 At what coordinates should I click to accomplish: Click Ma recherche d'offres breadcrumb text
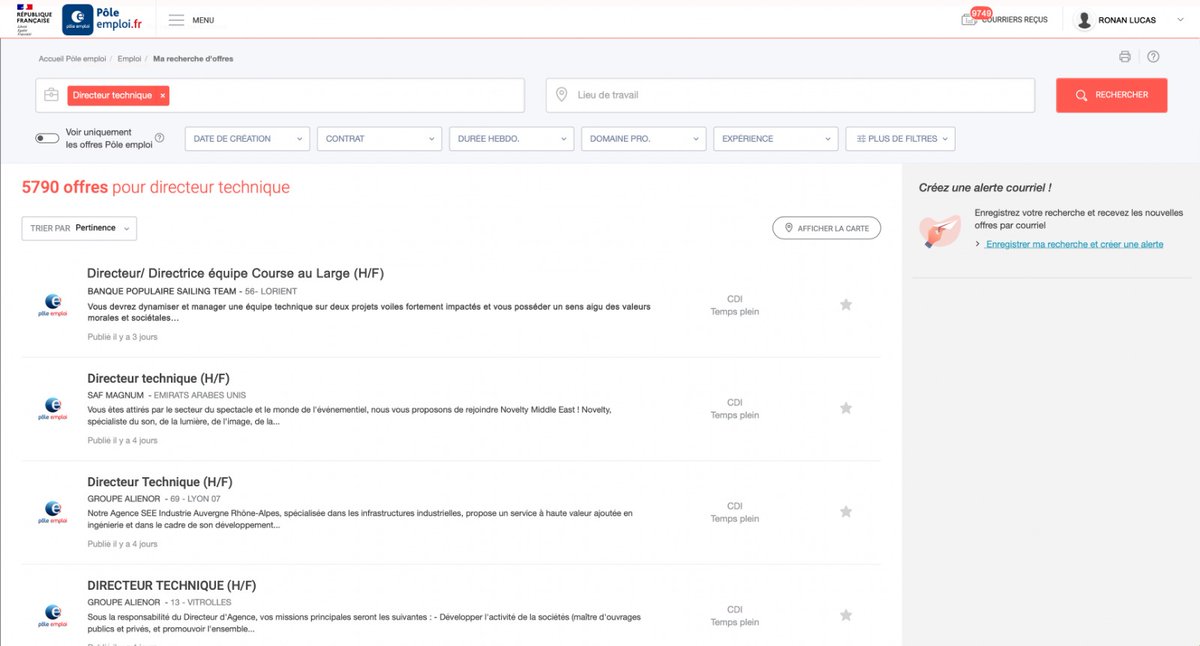click(x=193, y=59)
